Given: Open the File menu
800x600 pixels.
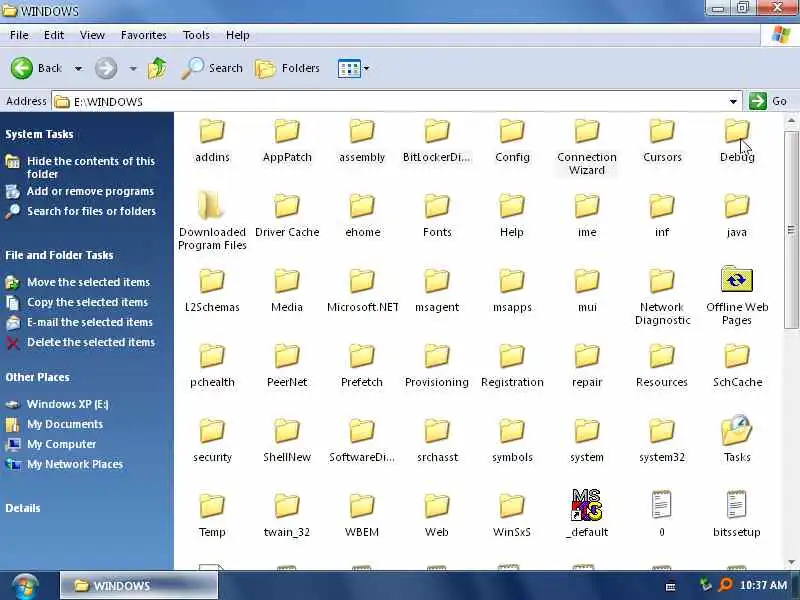Looking at the screenshot, I should tap(19, 35).
